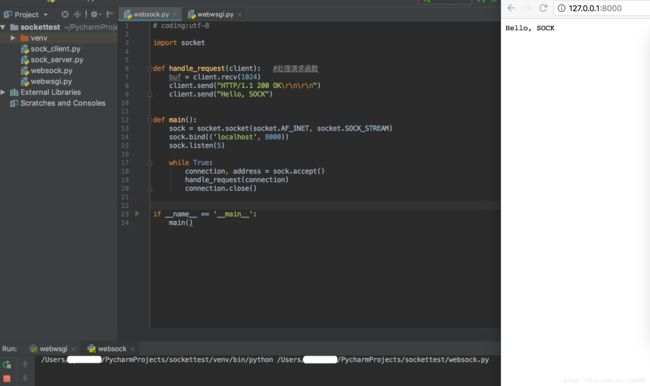
Task: Switch to the websock.py editor tab
Action: click(x=151, y=15)
